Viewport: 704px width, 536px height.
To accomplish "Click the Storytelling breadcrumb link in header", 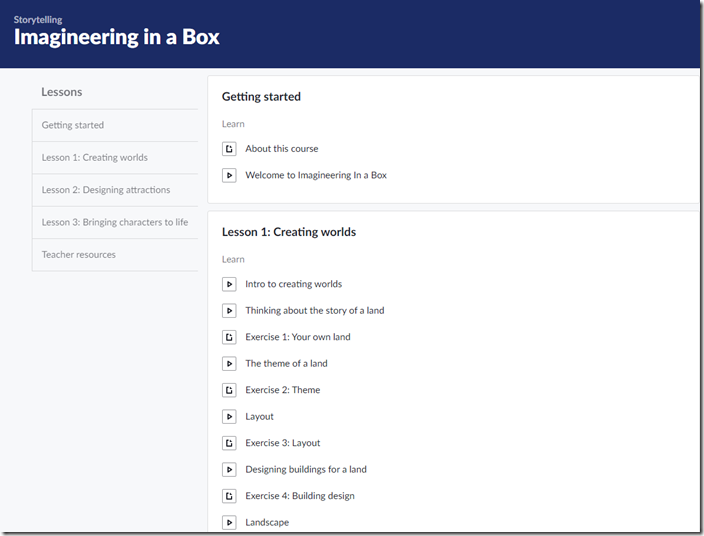I will point(38,20).
